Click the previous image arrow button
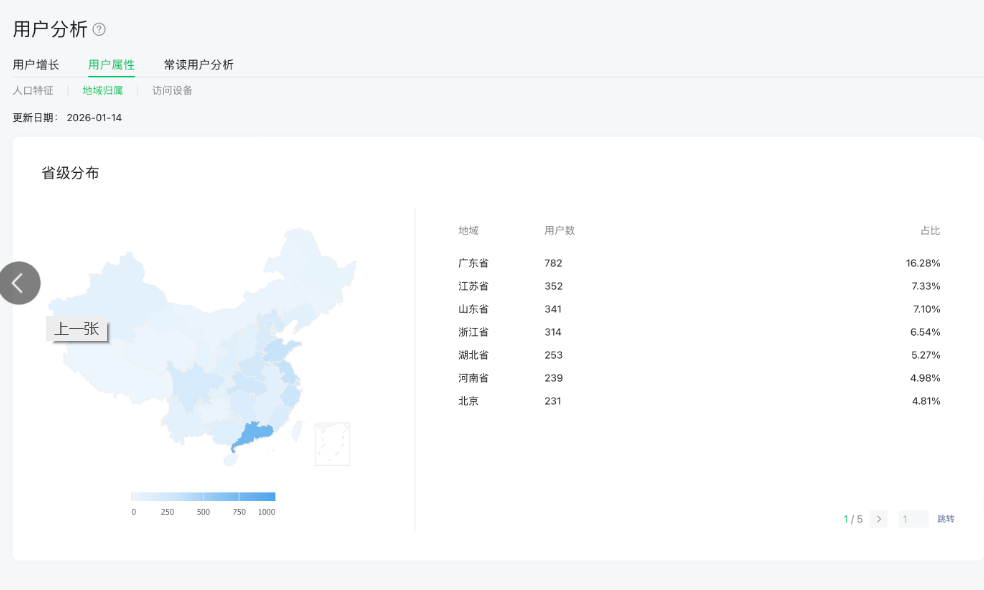The height and width of the screenshot is (590, 984). [x=19, y=283]
